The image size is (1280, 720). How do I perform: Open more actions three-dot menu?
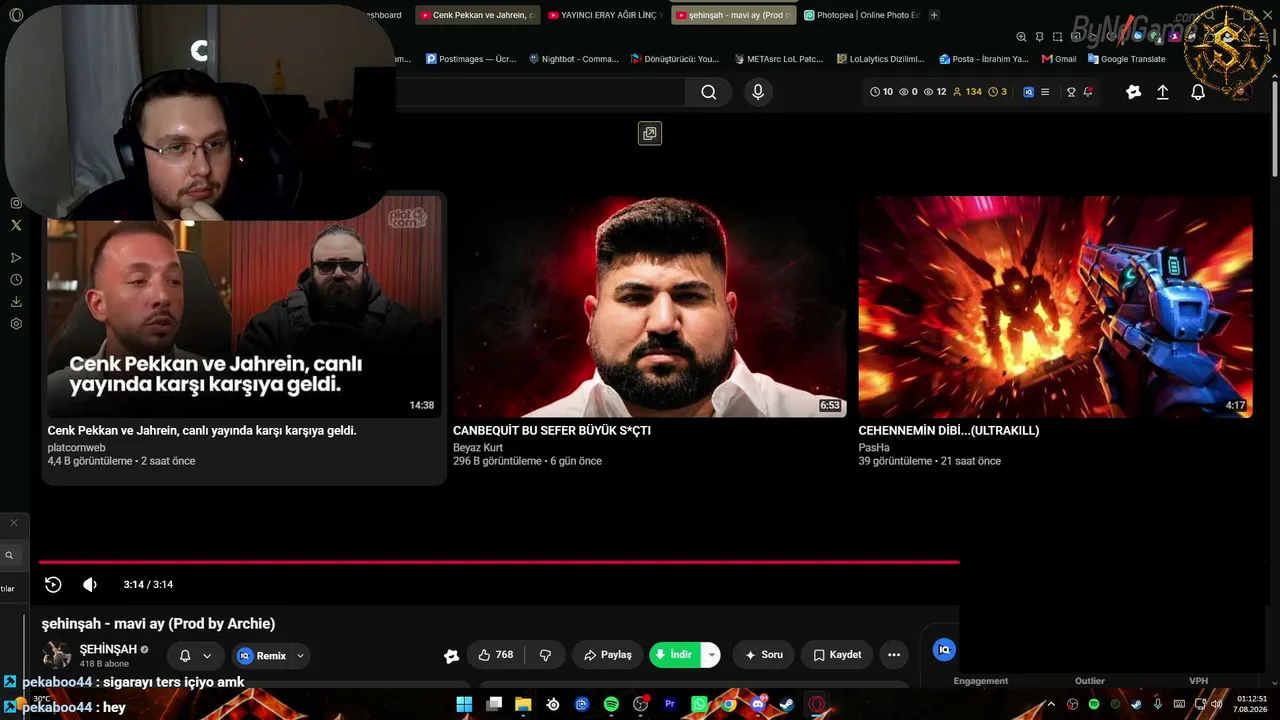894,655
